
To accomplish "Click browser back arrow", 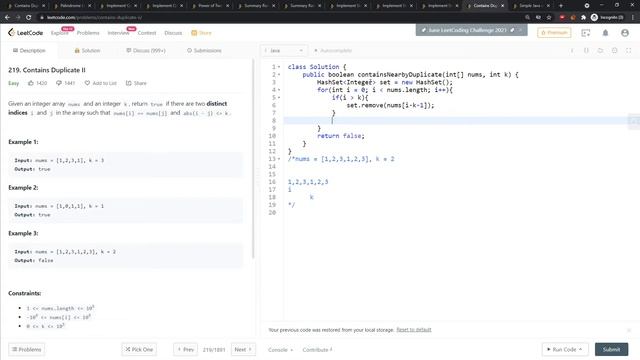I will 7,18.
